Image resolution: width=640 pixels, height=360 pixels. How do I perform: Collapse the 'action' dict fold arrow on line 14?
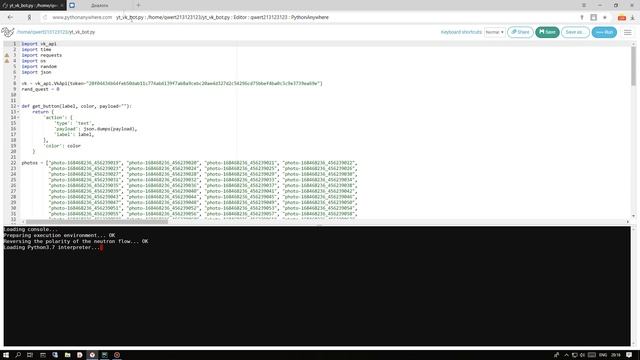pos(18,118)
